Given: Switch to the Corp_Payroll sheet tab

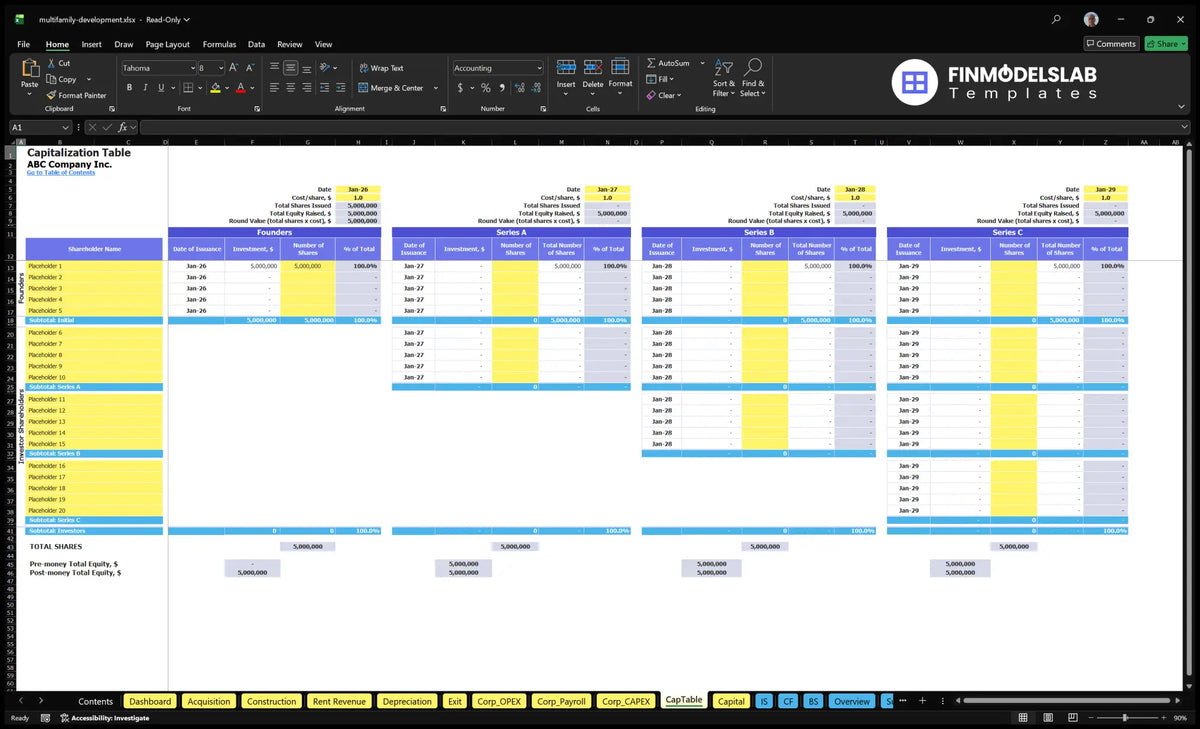Looking at the screenshot, I should [560, 701].
